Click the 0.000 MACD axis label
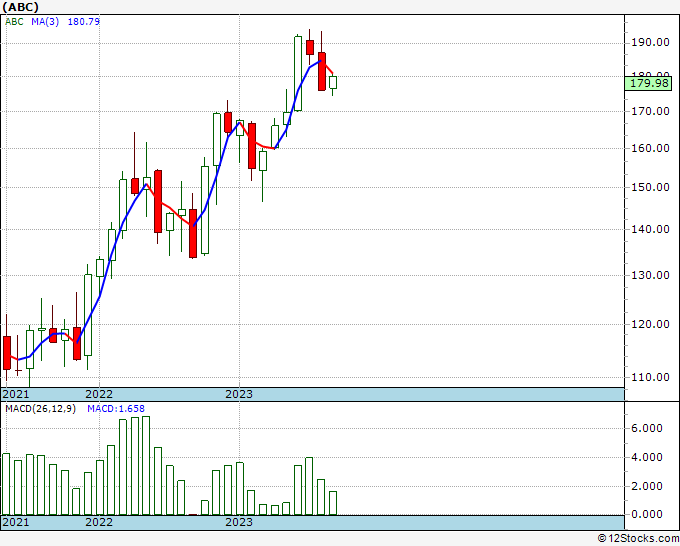This screenshot has height=546, width=680. pos(647,514)
